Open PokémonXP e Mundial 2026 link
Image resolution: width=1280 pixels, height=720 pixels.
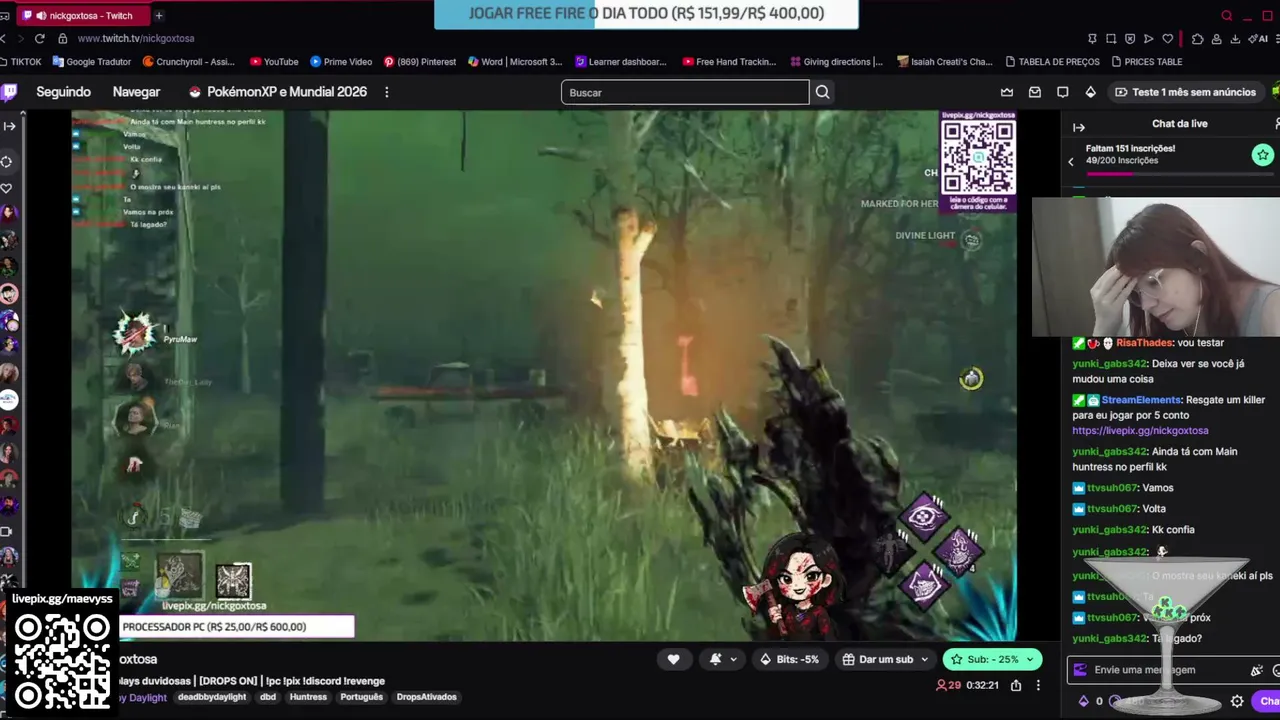click(x=278, y=92)
